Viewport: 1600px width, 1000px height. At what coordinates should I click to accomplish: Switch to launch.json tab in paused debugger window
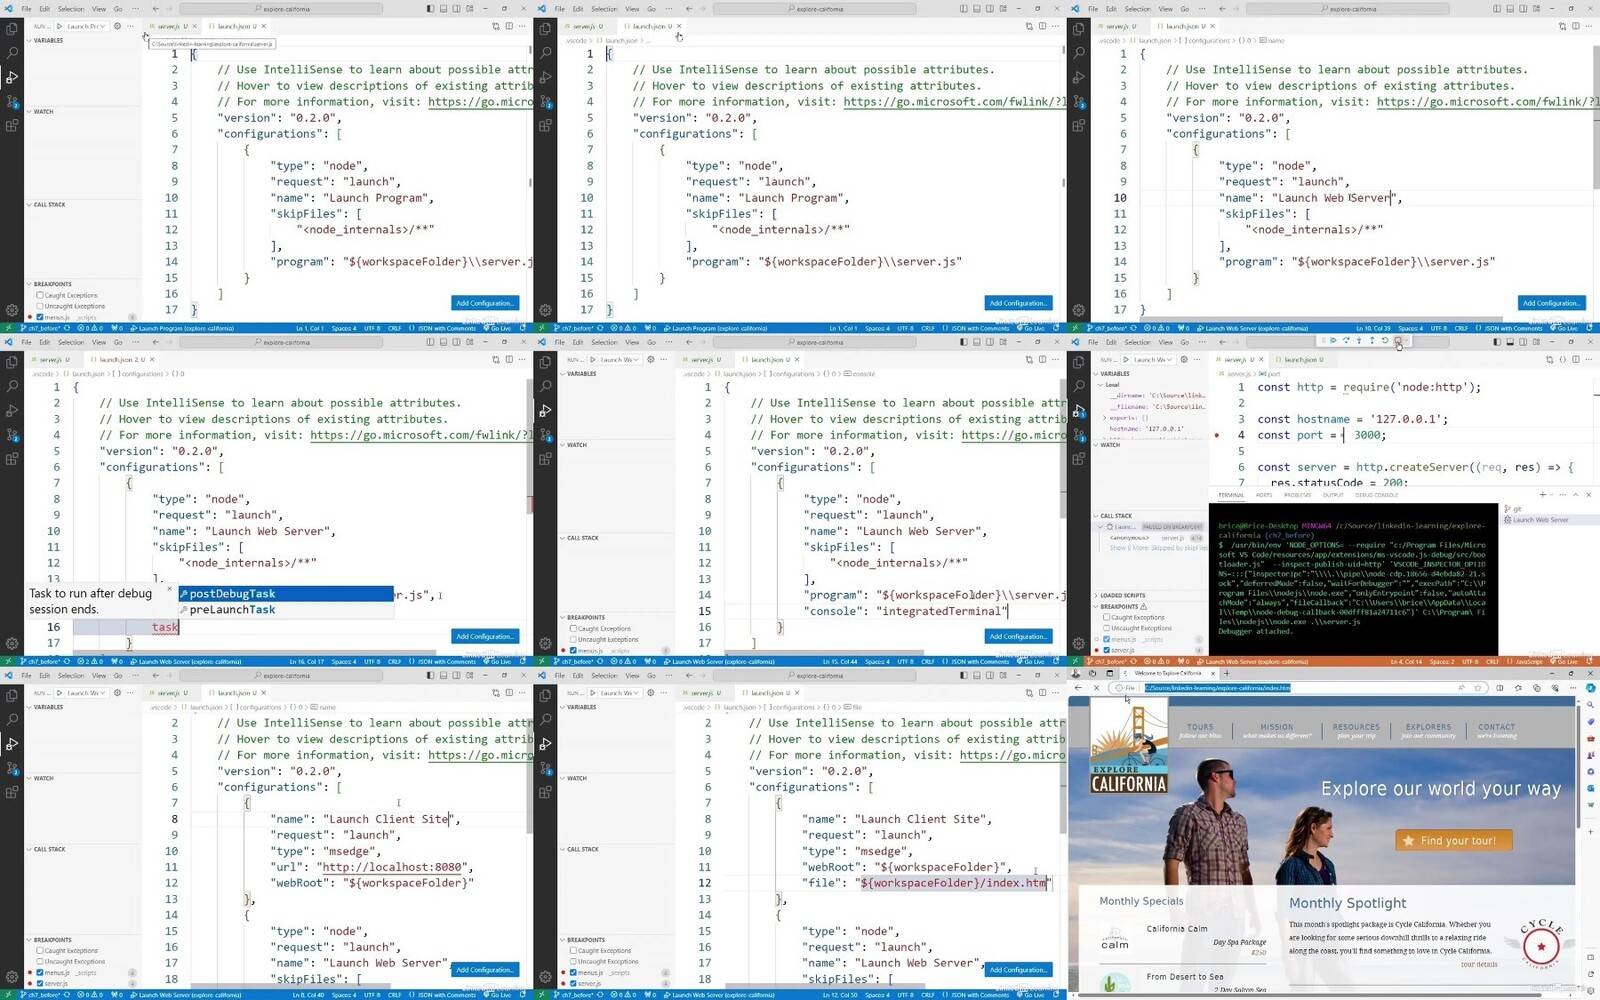[x=1300, y=359]
